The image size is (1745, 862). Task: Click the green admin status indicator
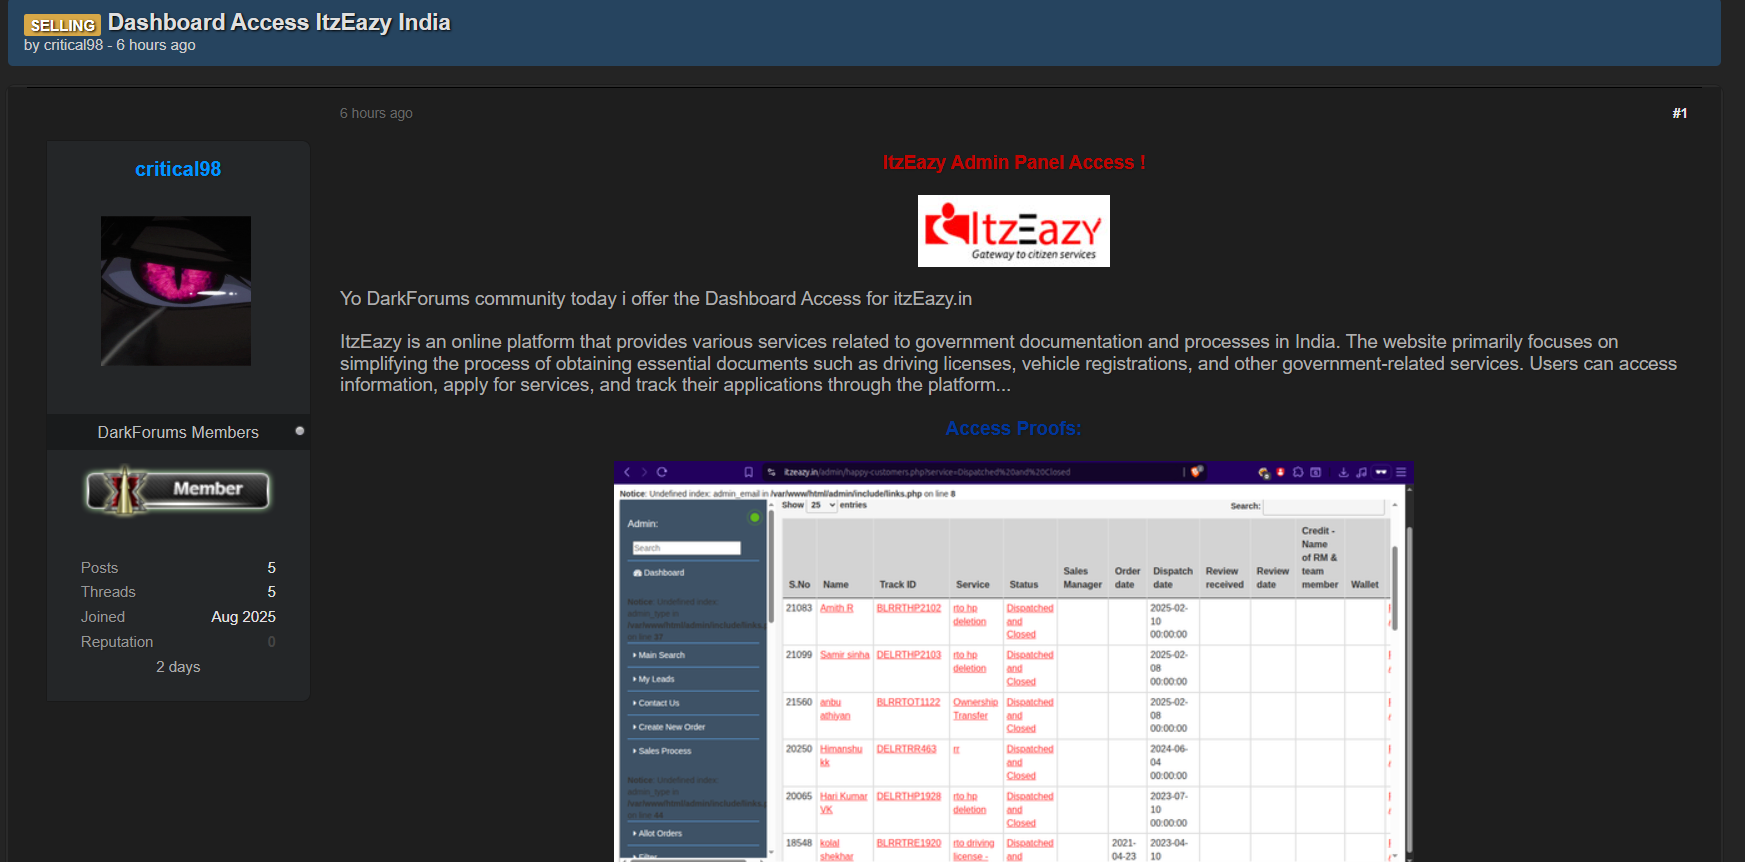tap(755, 518)
